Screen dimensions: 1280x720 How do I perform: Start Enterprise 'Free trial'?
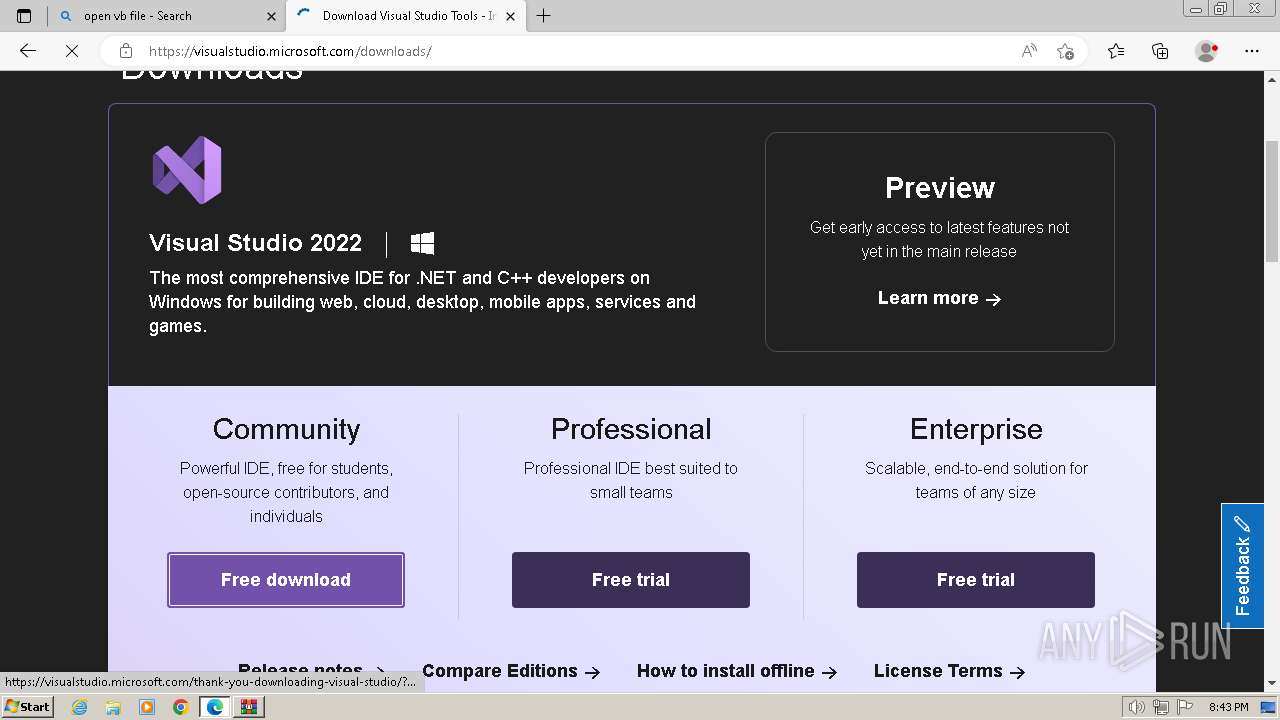coord(976,580)
